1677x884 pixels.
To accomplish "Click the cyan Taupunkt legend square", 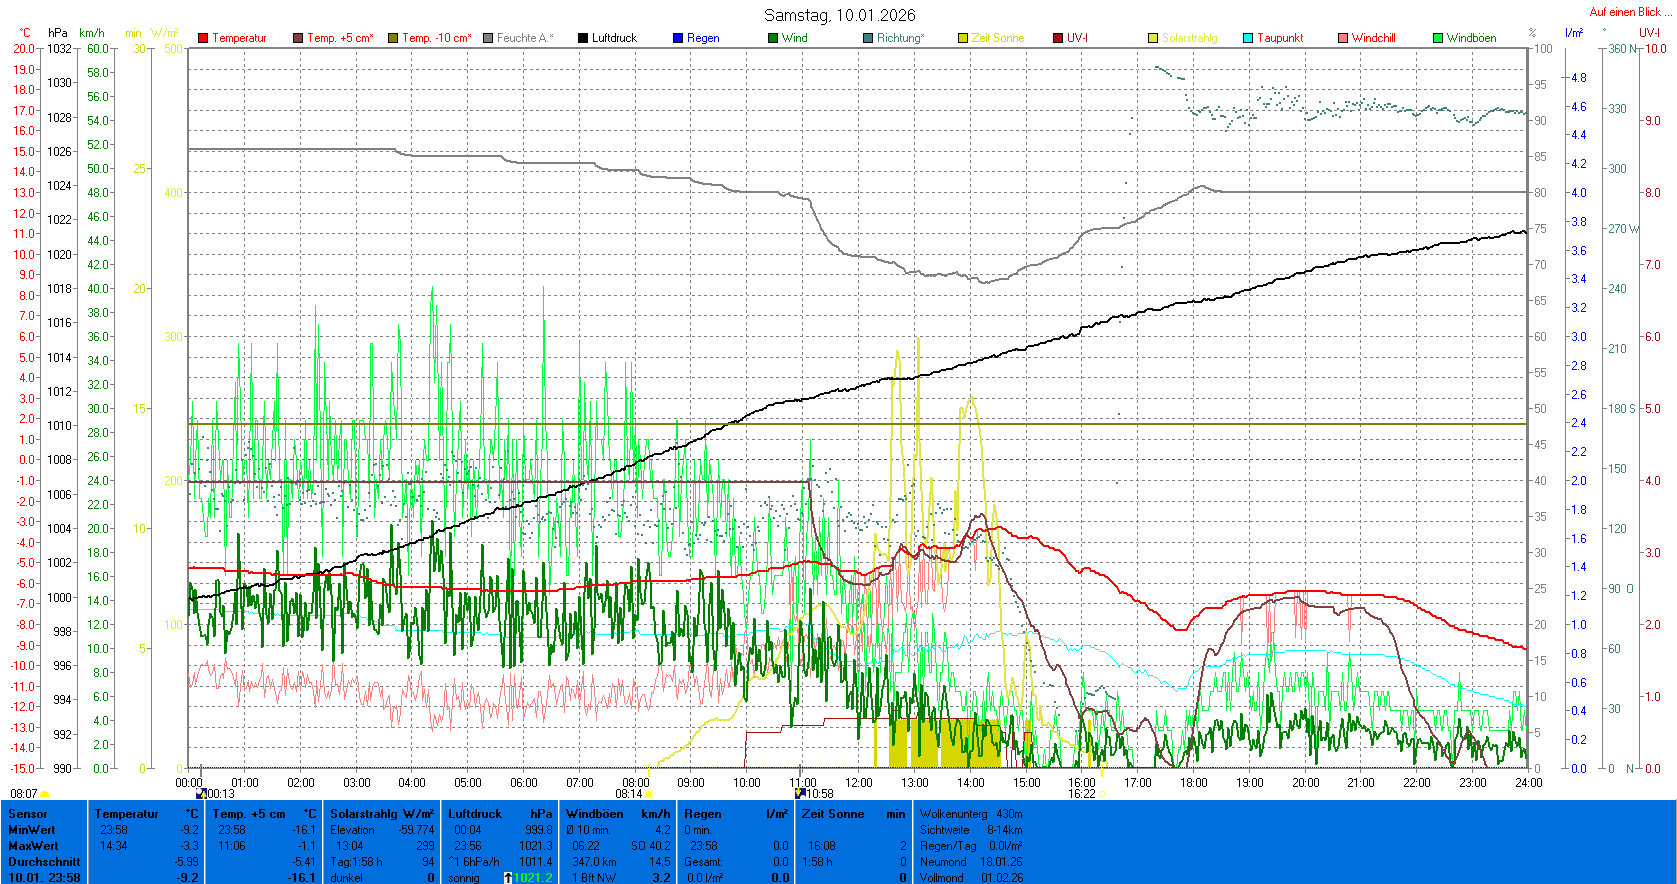I will pos(1248,38).
